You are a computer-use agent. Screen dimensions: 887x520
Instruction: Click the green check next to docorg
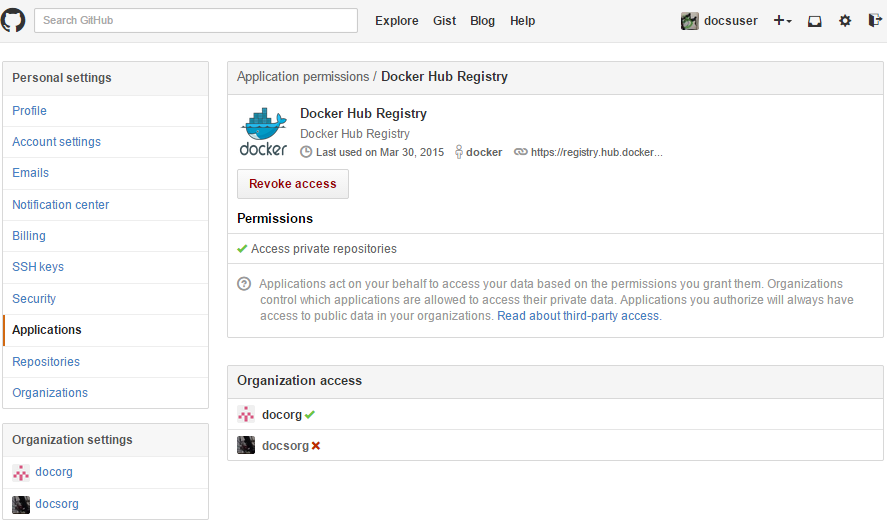point(310,414)
